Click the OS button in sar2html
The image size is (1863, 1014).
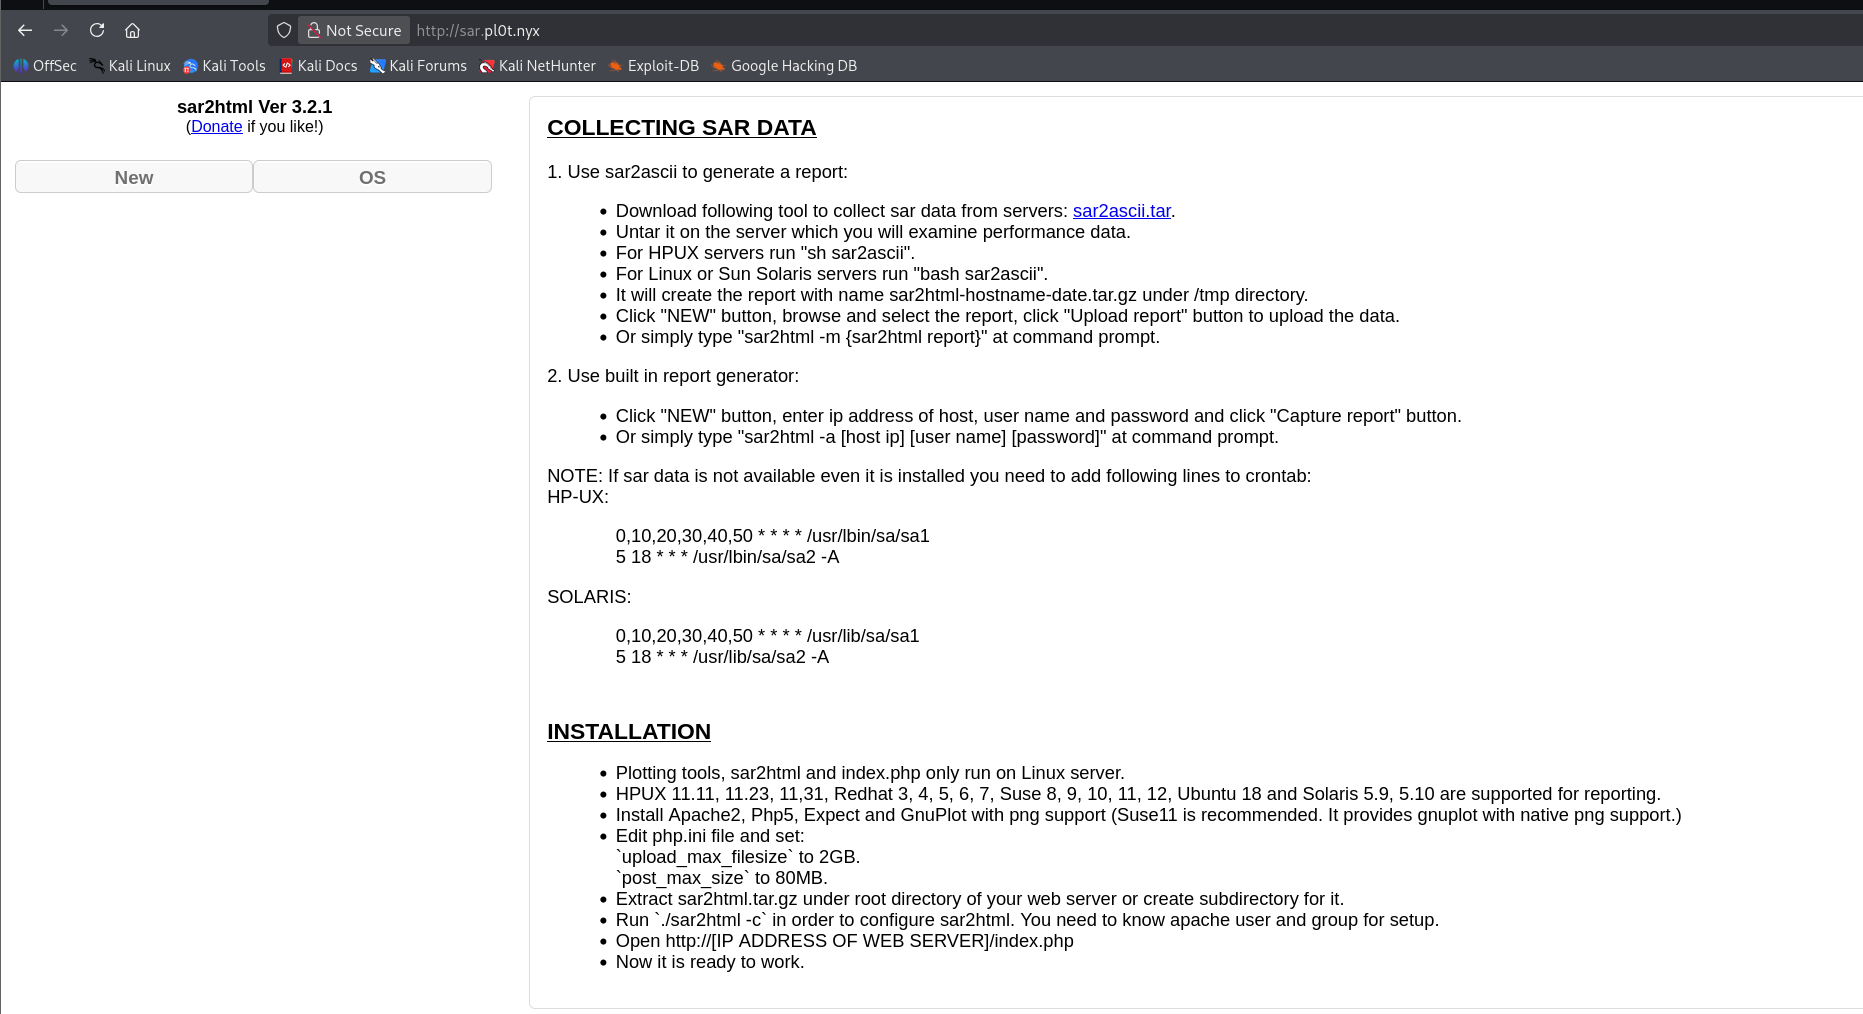tap(372, 177)
